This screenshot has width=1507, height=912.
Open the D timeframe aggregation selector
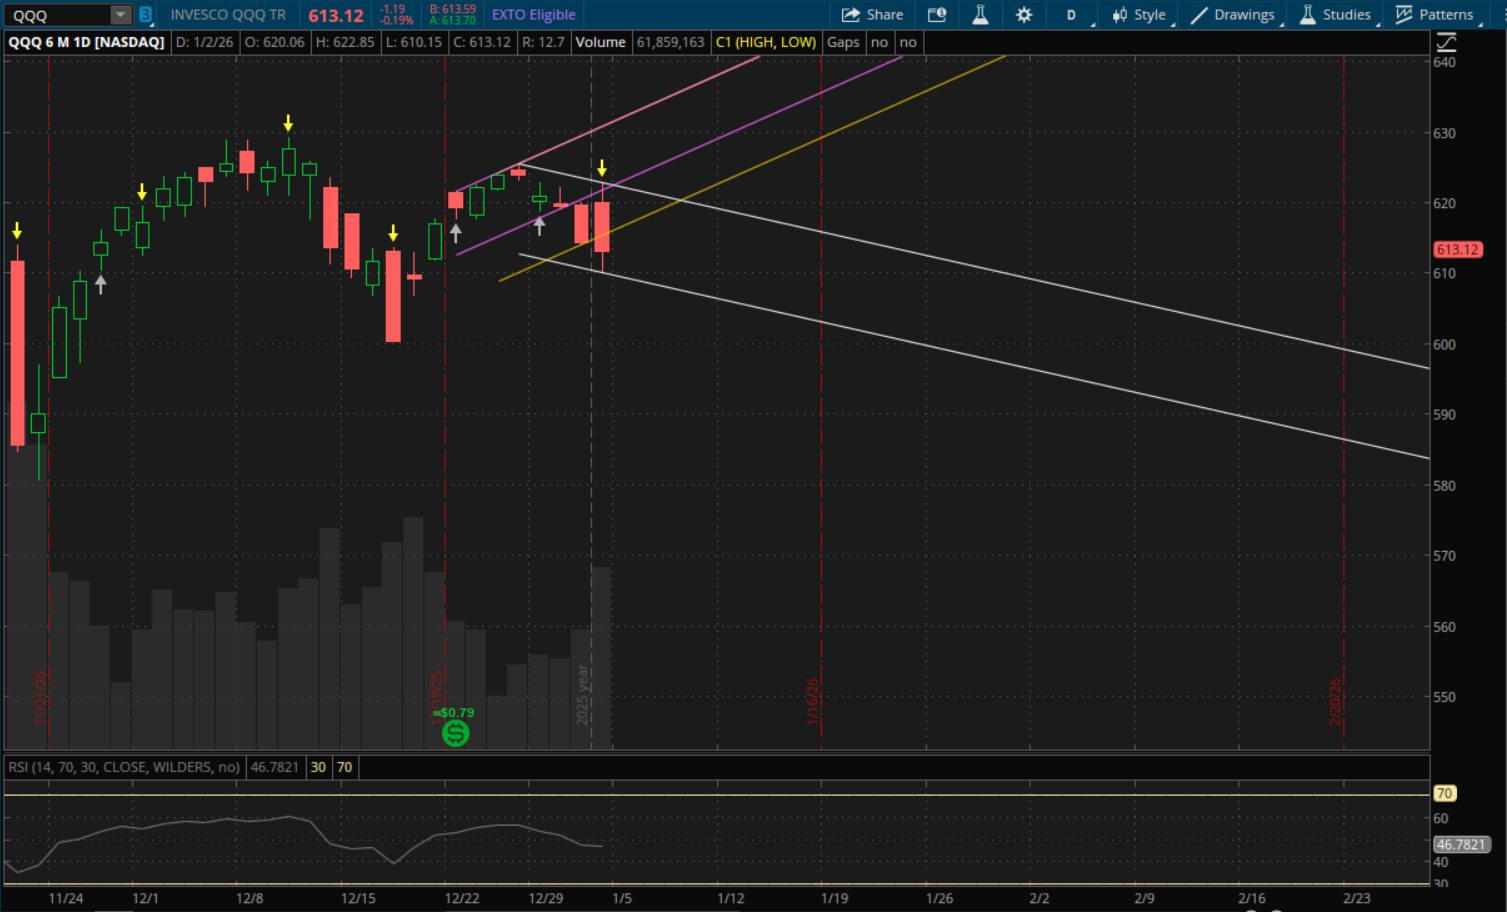(1071, 15)
